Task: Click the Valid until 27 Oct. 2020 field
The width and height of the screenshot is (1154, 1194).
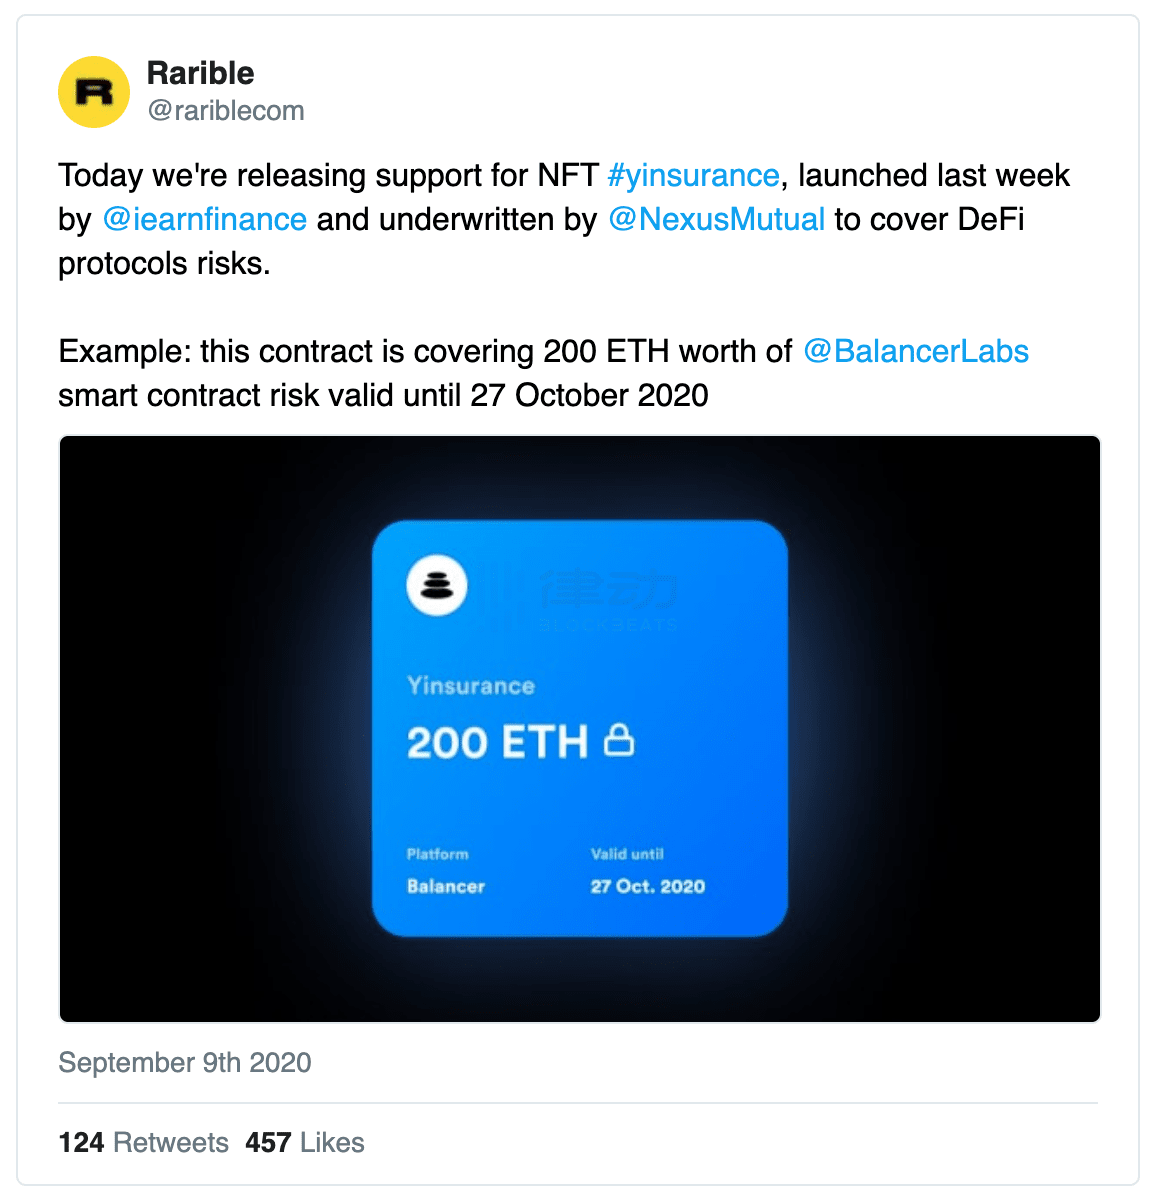Action: pyautogui.click(x=647, y=872)
